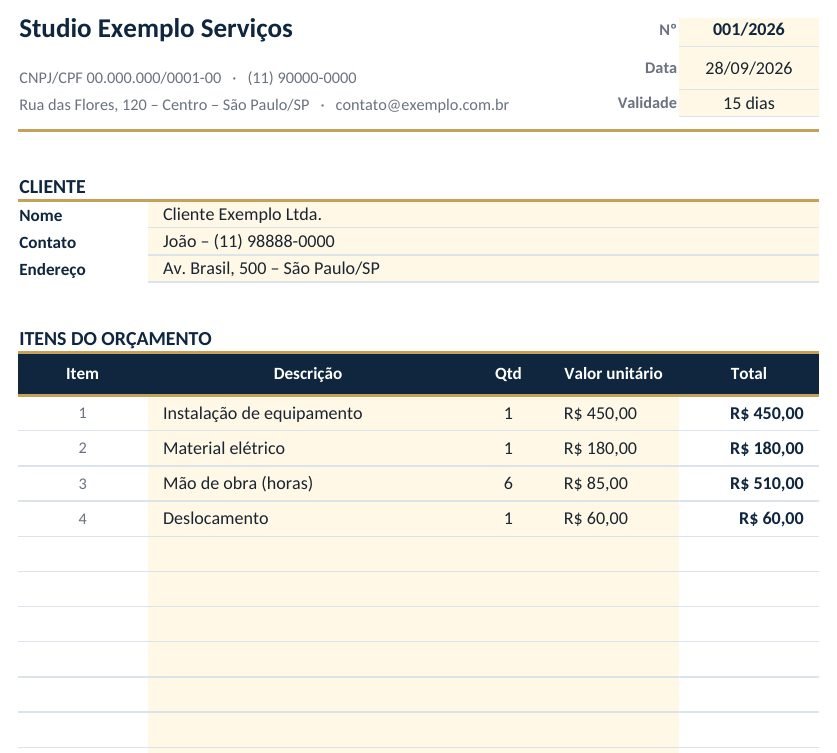Viewport: 837px width, 753px height.
Task: Select the 'Total' column header
Action: (x=748, y=374)
